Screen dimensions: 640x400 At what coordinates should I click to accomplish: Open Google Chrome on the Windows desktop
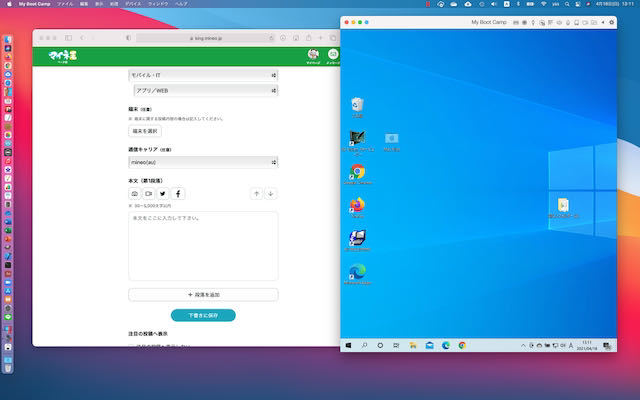pyautogui.click(x=357, y=172)
